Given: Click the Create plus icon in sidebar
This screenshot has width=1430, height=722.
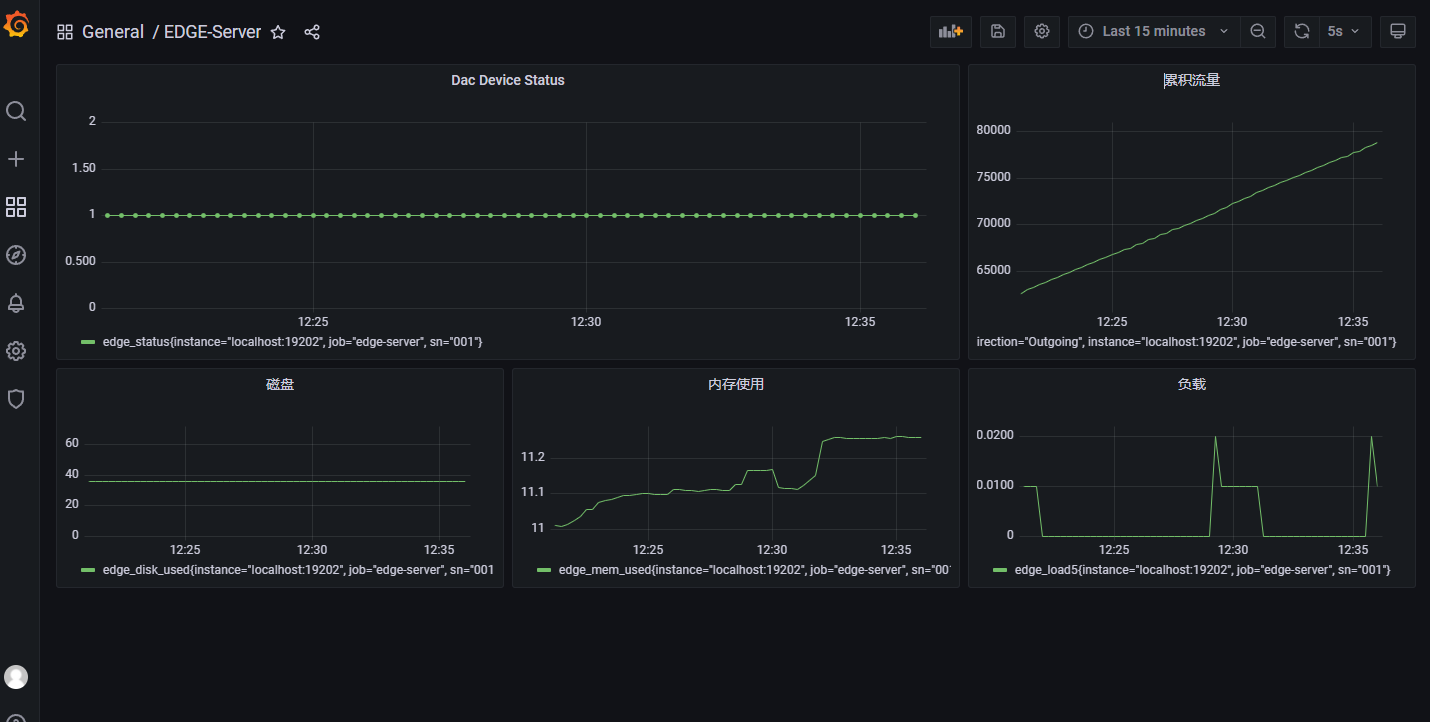Looking at the screenshot, I should [x=16, y=159].
